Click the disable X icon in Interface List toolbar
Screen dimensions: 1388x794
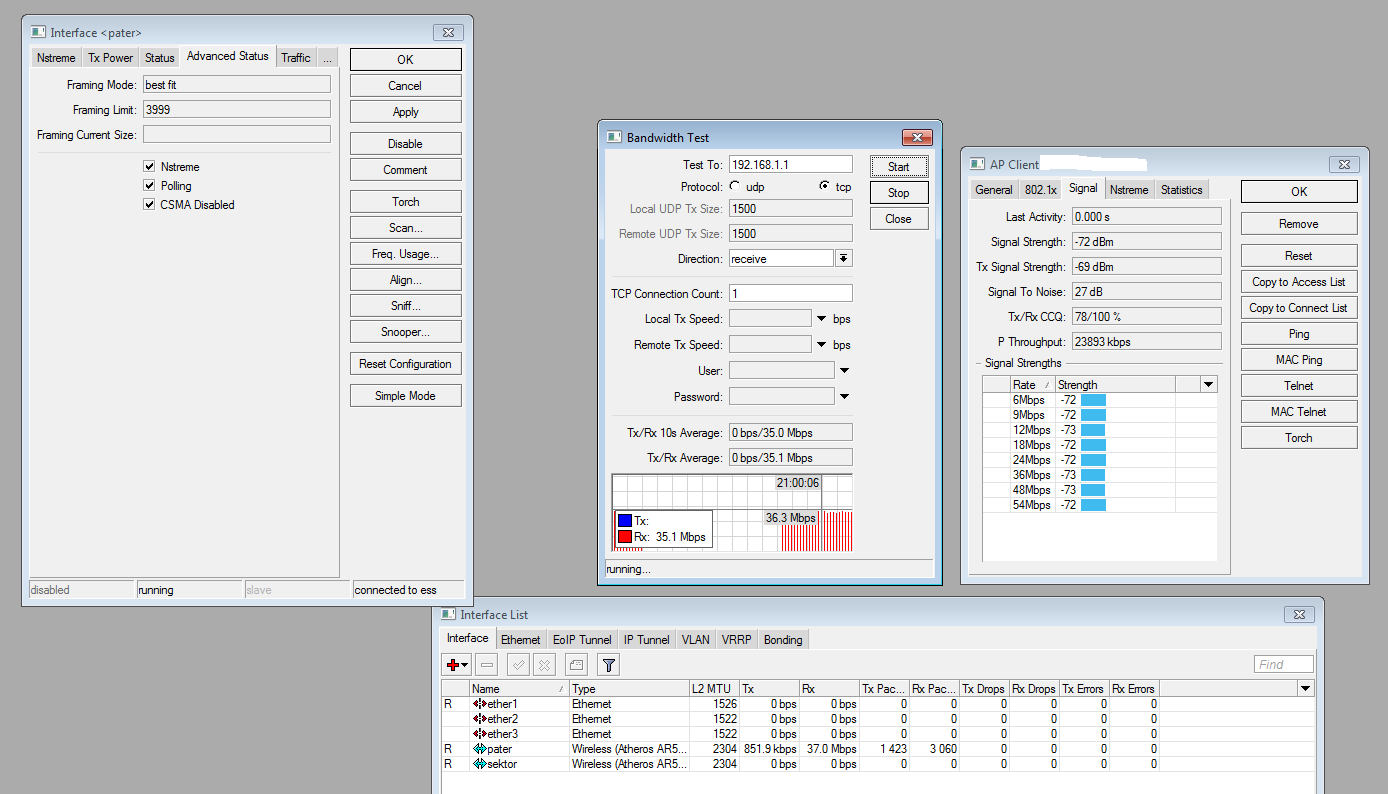coord(544,664)
